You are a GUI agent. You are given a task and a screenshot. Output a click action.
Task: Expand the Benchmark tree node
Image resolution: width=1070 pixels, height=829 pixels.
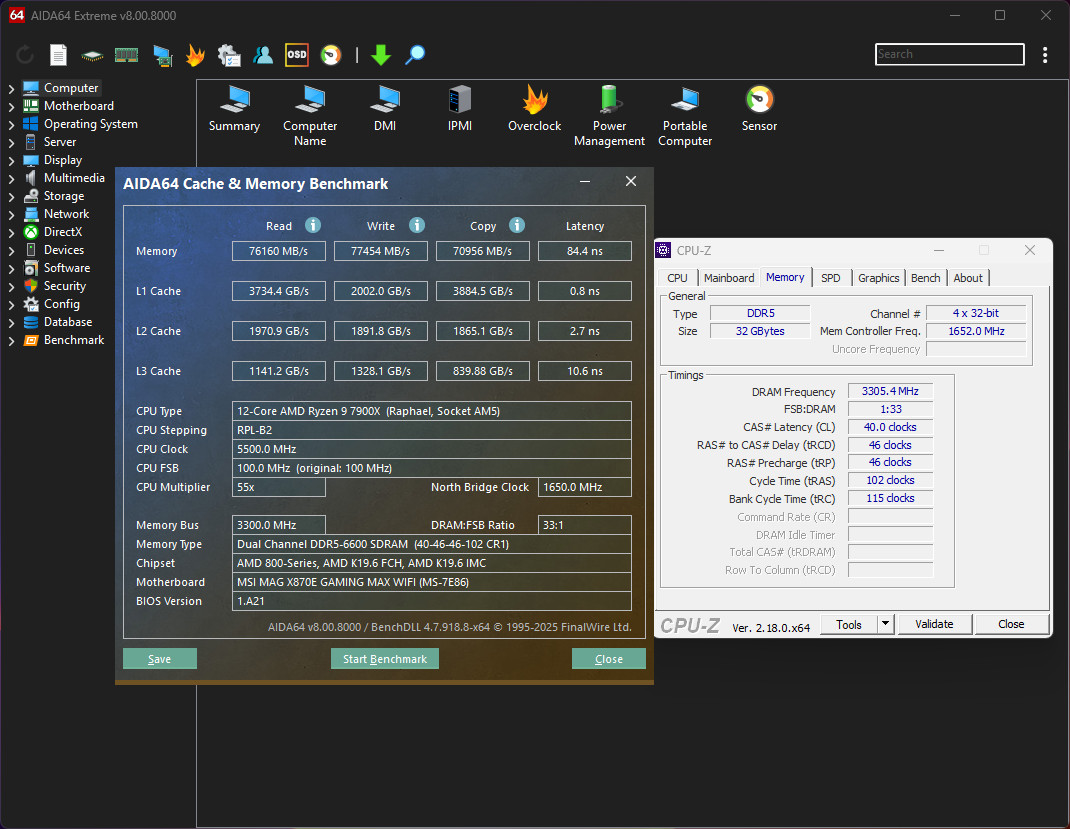coord(11,340)
